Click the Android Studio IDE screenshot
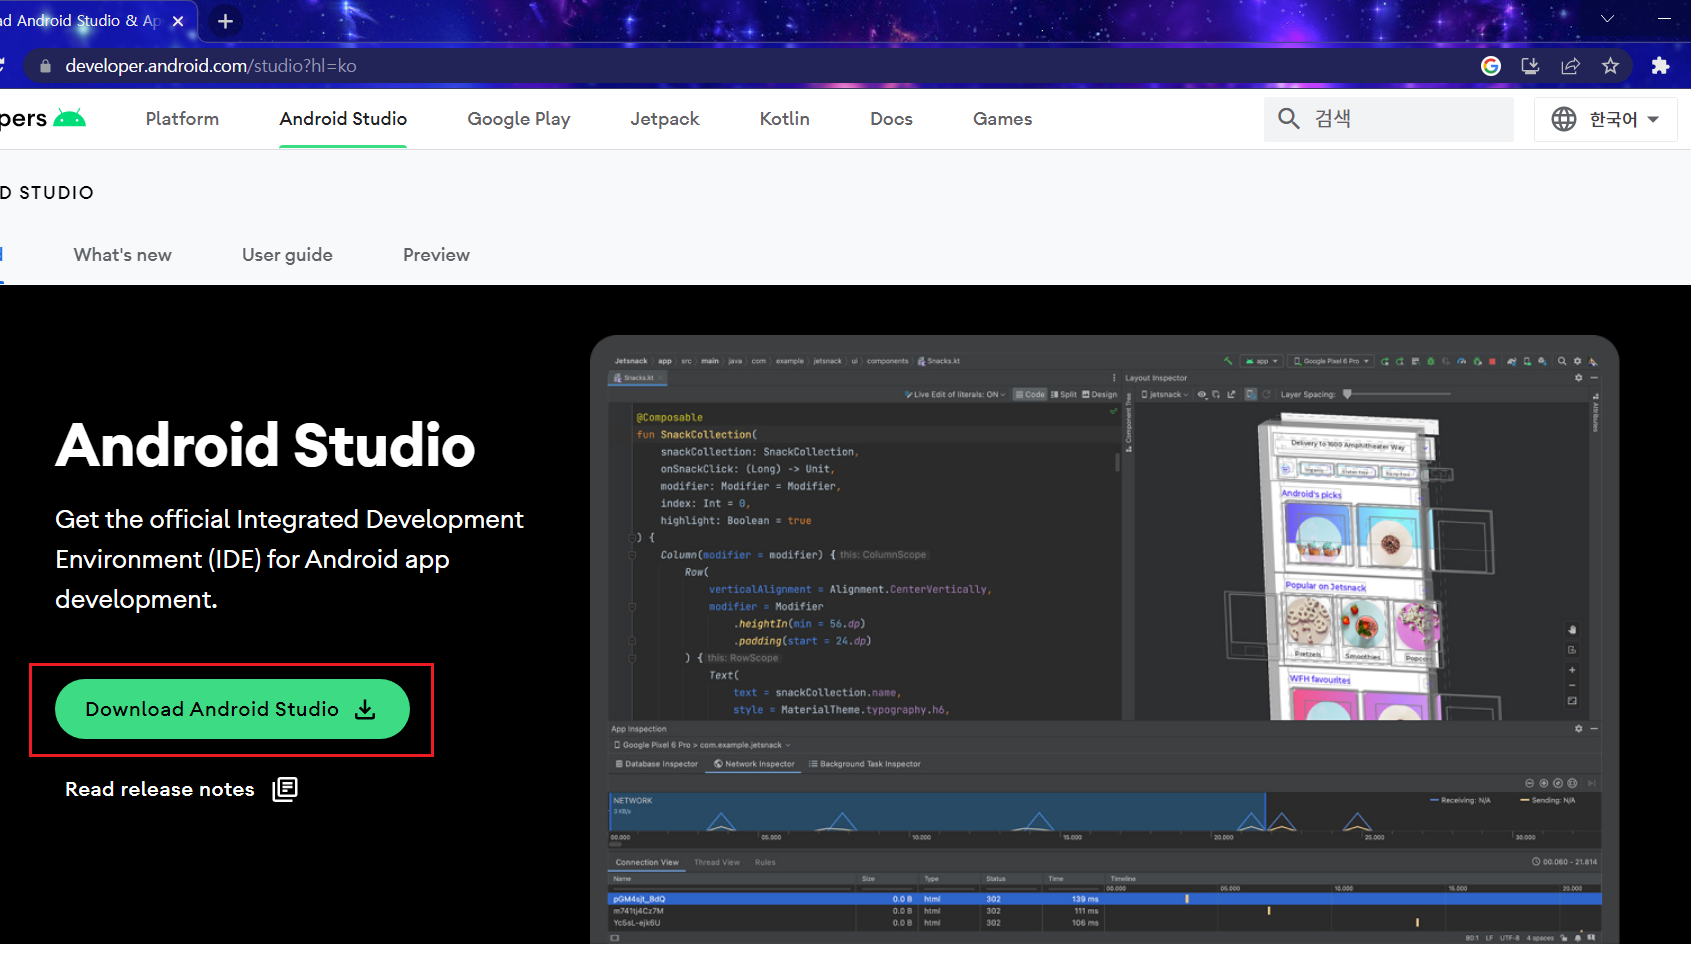1691x980 pixels. [1104, 640]
